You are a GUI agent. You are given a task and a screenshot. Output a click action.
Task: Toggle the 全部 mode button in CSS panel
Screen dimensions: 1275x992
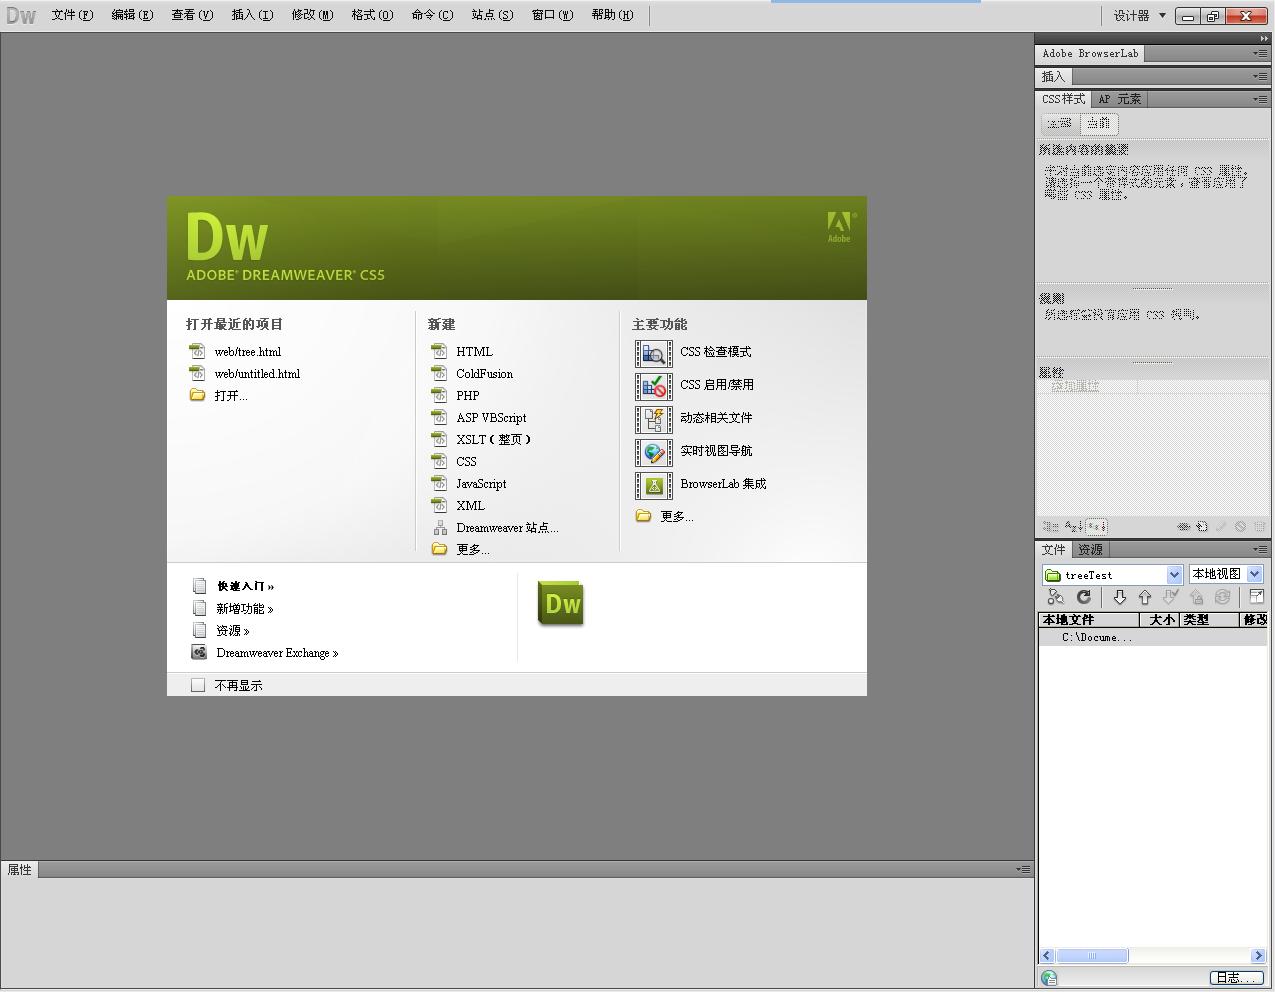1059,123
